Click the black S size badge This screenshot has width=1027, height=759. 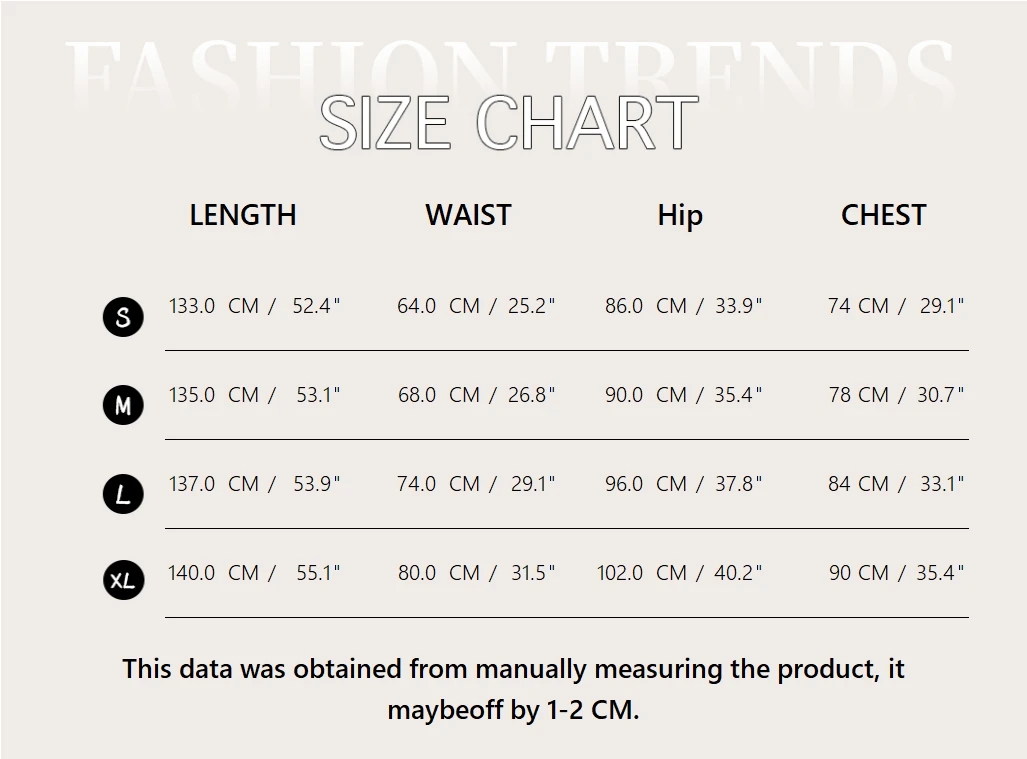pyautogui.click(x=123, y=317)
